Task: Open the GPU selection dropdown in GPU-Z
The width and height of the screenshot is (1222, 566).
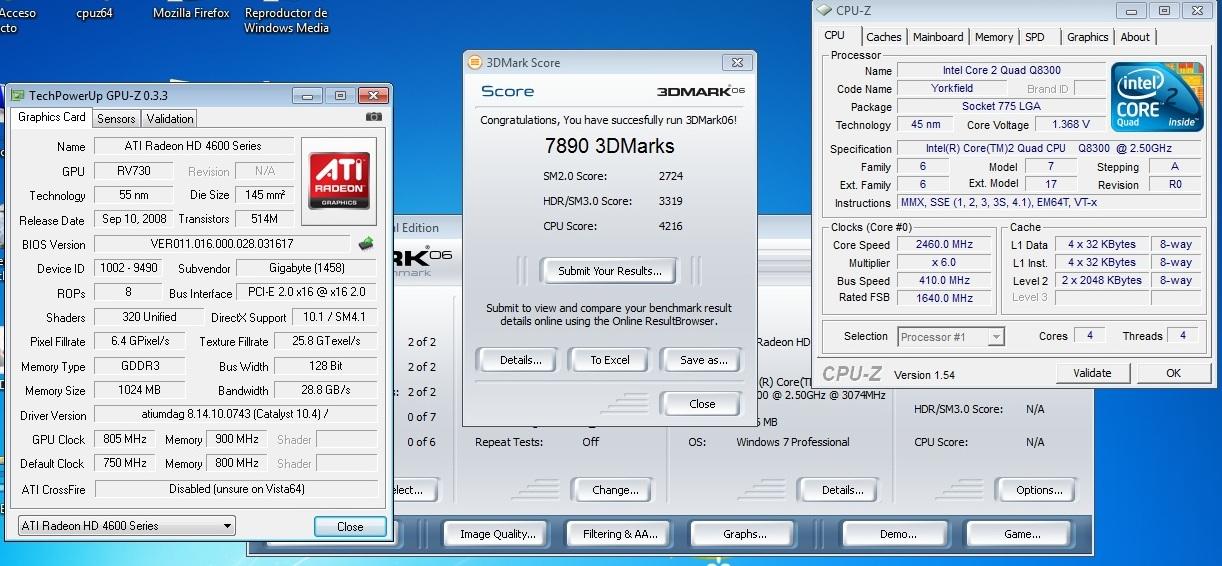Action: pyautogui.click(x=126, y=525)
